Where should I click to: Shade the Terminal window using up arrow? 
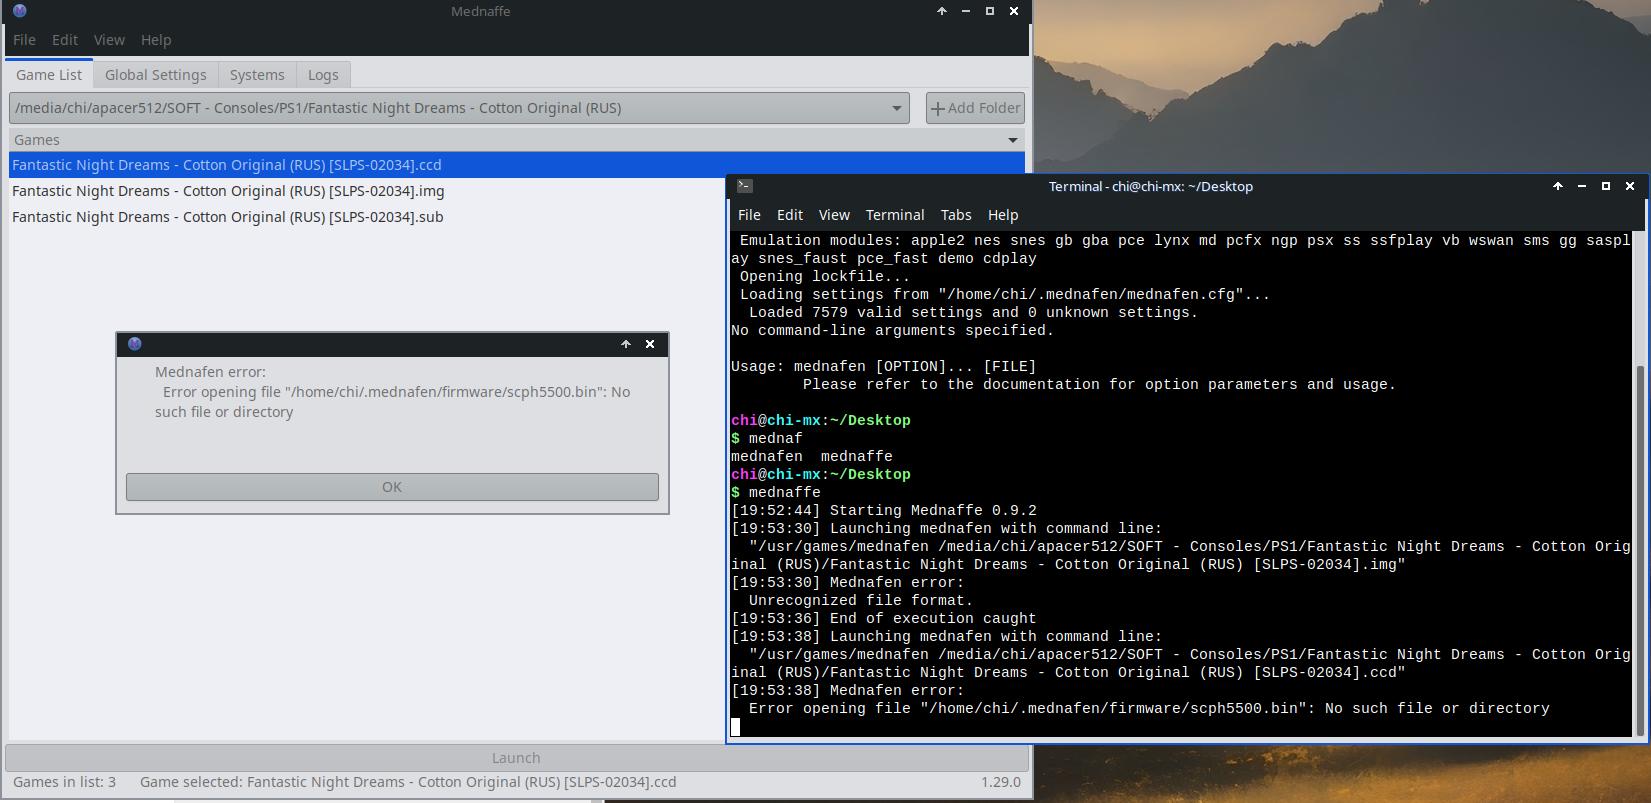tap(1558, 186)
